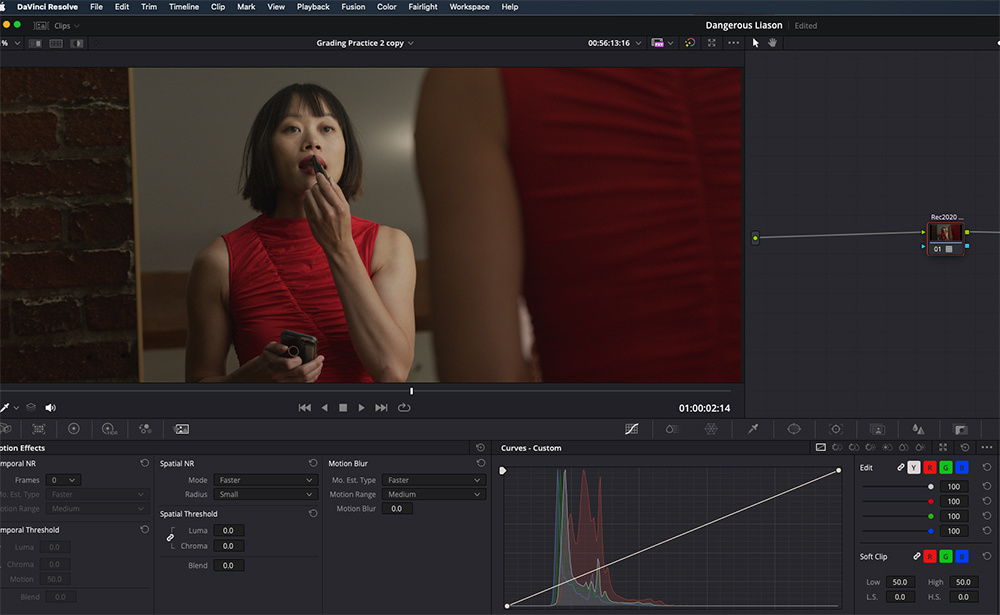The width and height of the screenshot is (1000, 615).
Task: Open the Motion Range Medium dropdown
Action: coord(434,494)
